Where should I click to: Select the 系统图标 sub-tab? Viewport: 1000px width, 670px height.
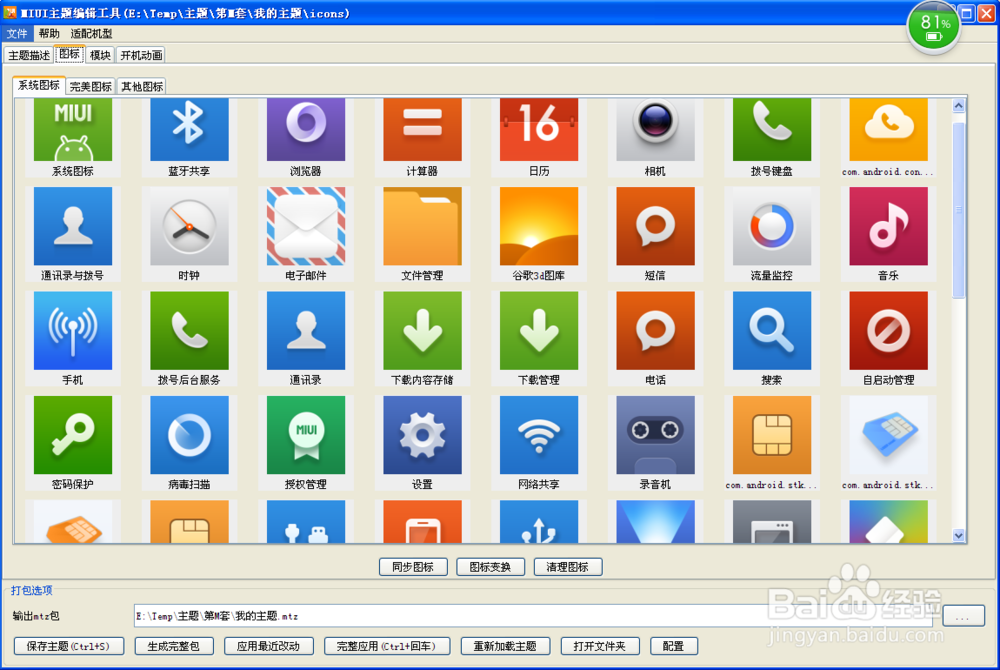coord(39,85)
